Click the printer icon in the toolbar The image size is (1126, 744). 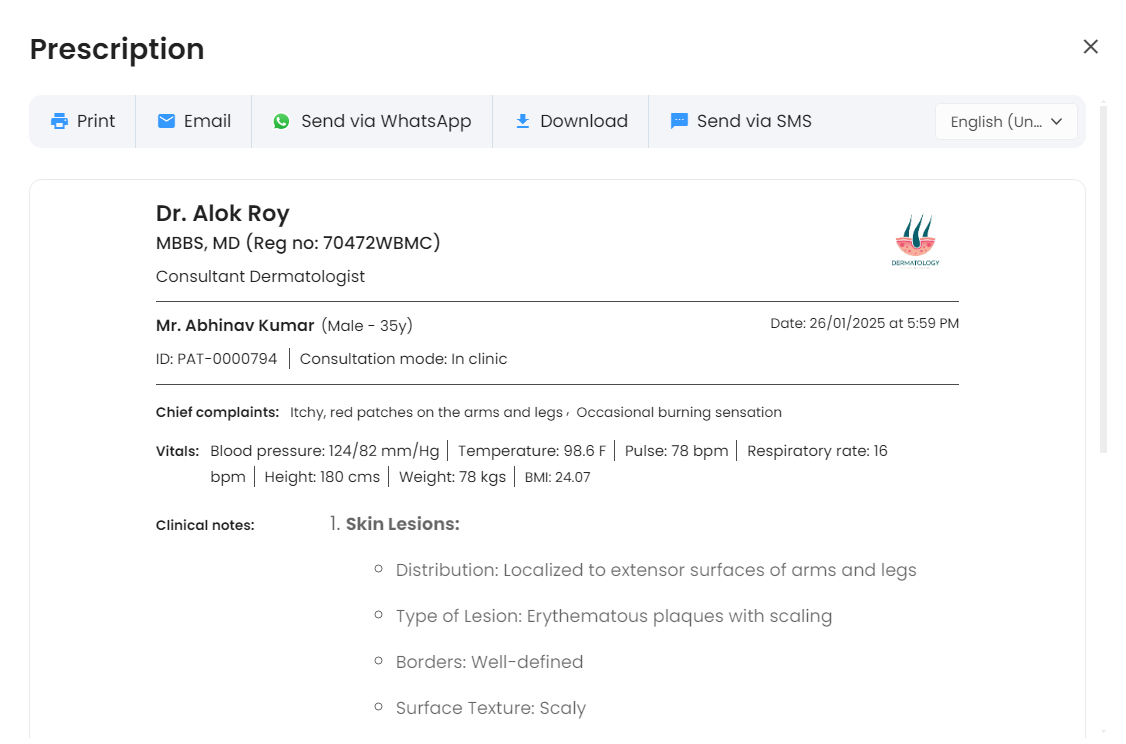(x=60, y=121)
